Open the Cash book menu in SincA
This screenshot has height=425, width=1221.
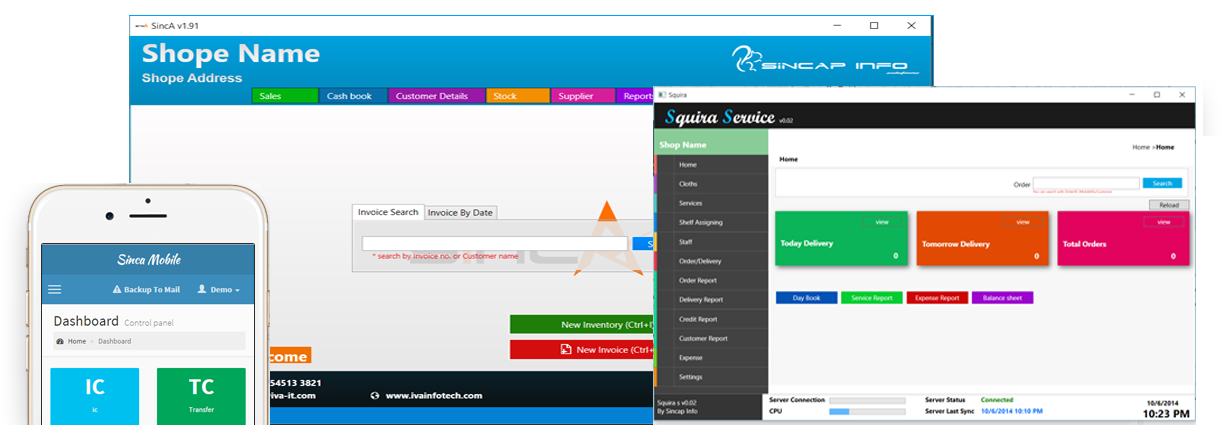tap(351, 96)
